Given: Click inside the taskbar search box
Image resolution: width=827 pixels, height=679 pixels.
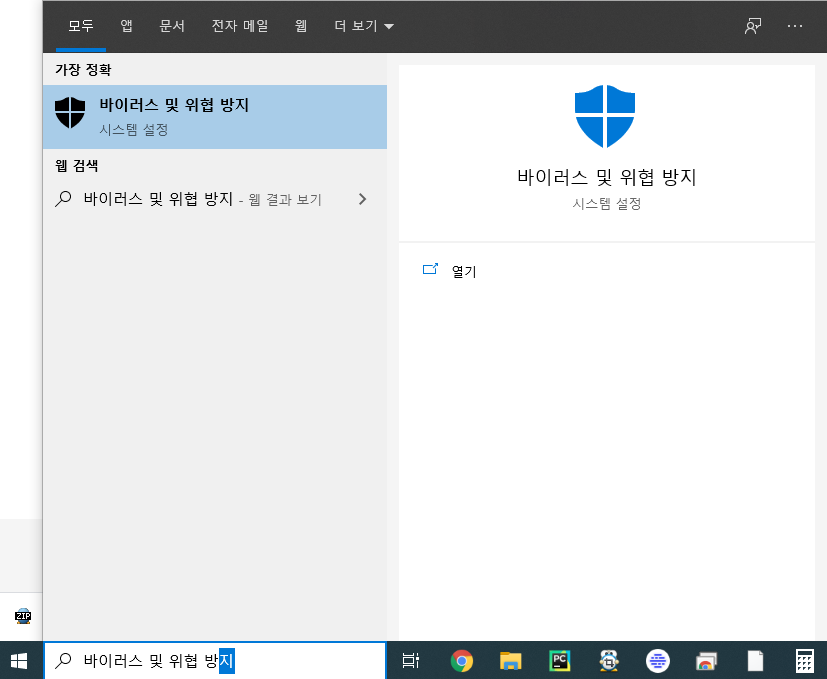Looking at the screenshot, I should (215, 661).
